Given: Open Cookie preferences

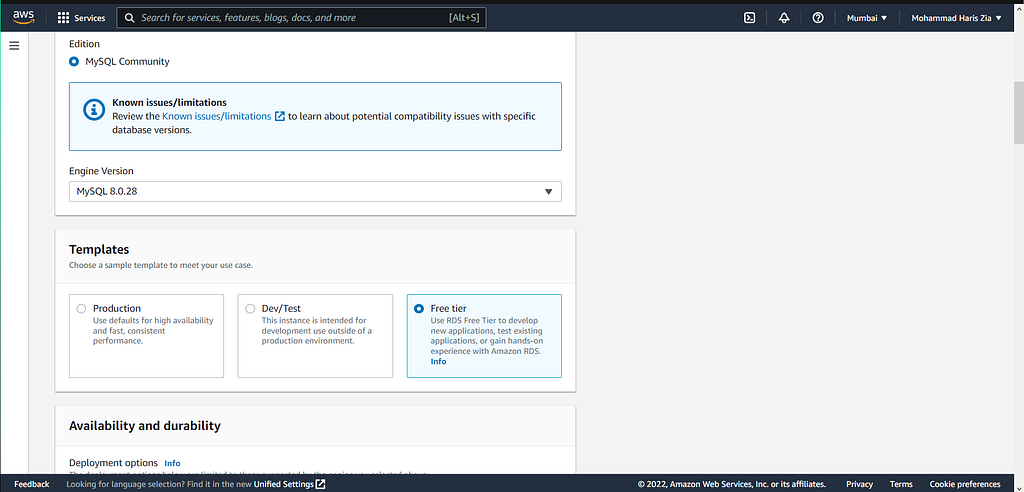Looking at the screenshot, I should click(x=965, y=484).
